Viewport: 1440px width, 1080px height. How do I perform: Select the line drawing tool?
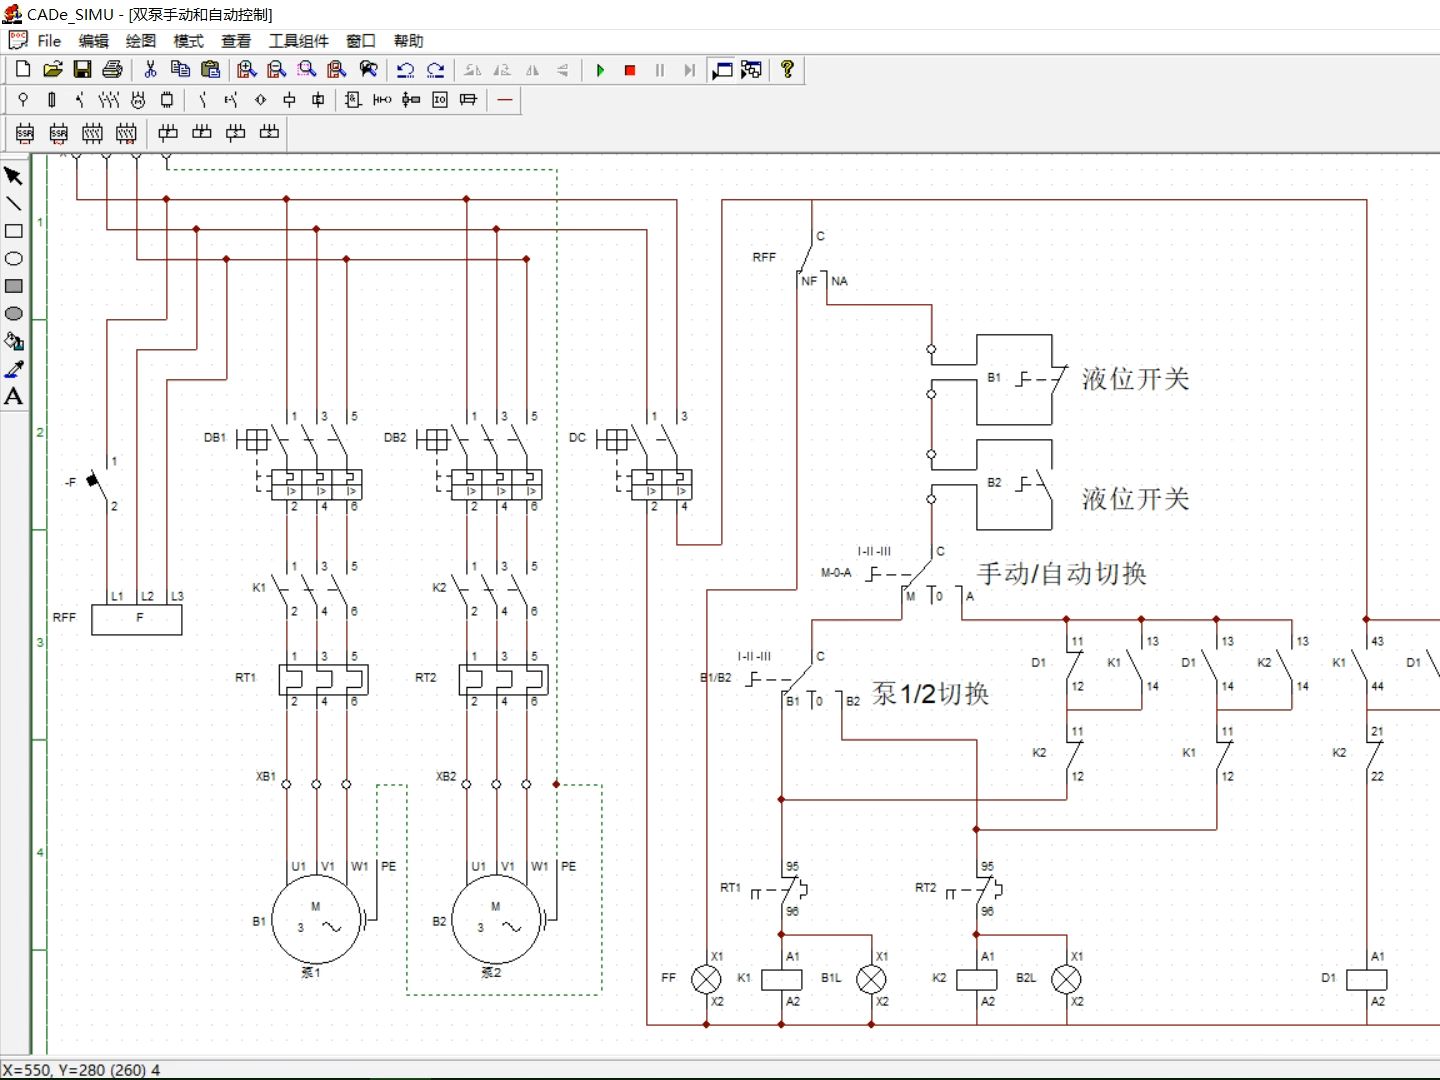pos(14,204)
